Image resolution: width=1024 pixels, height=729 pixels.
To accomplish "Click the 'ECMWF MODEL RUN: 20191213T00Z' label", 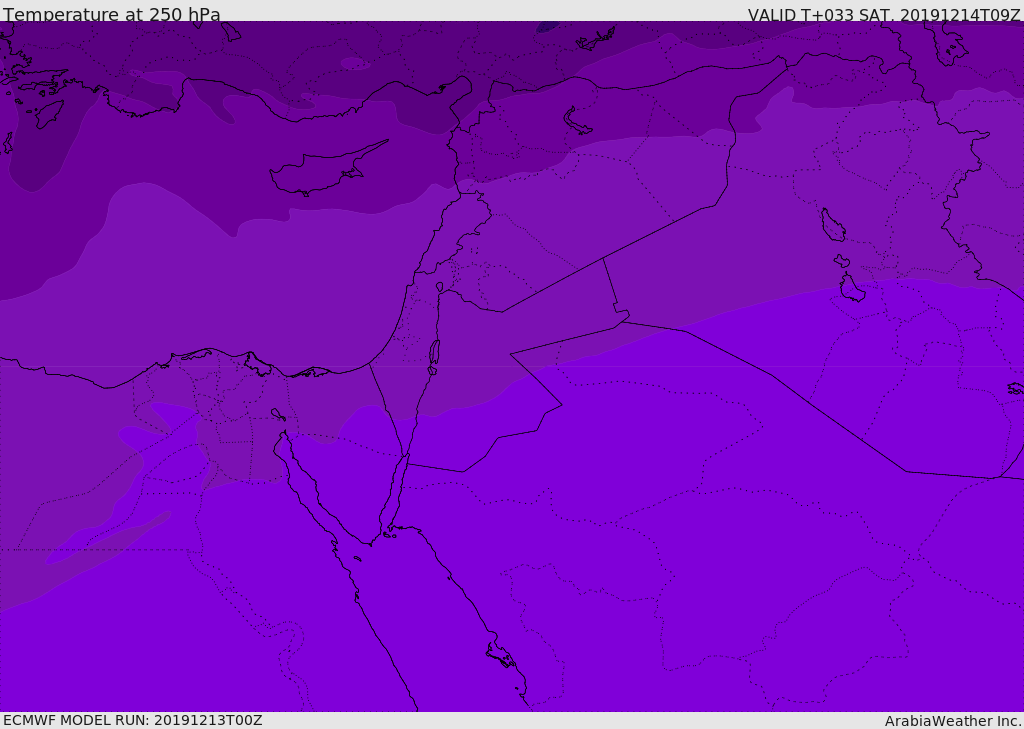I will coord(133,720).
